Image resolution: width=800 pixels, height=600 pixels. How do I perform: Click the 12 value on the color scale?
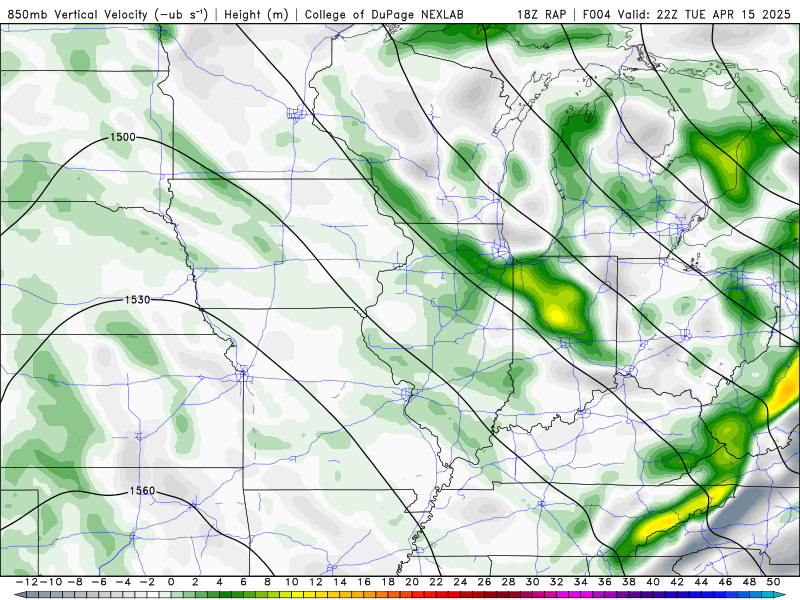tap(316, 582)
